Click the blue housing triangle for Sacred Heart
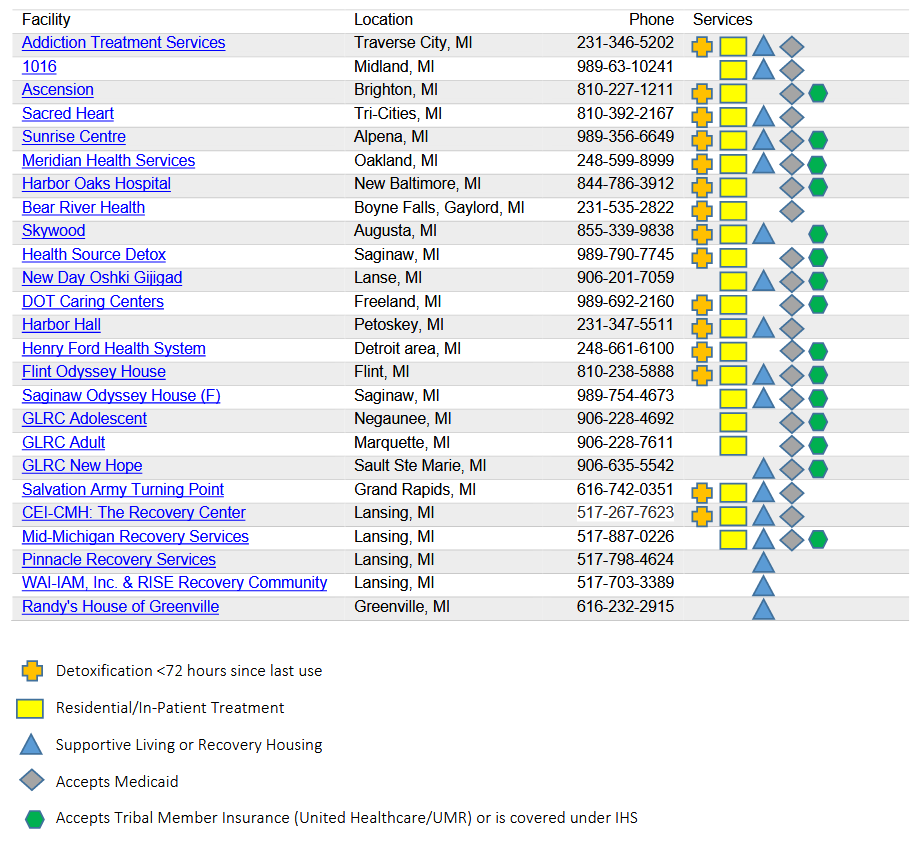The height and width of the screenshot is (854, 918). (763, 116)
